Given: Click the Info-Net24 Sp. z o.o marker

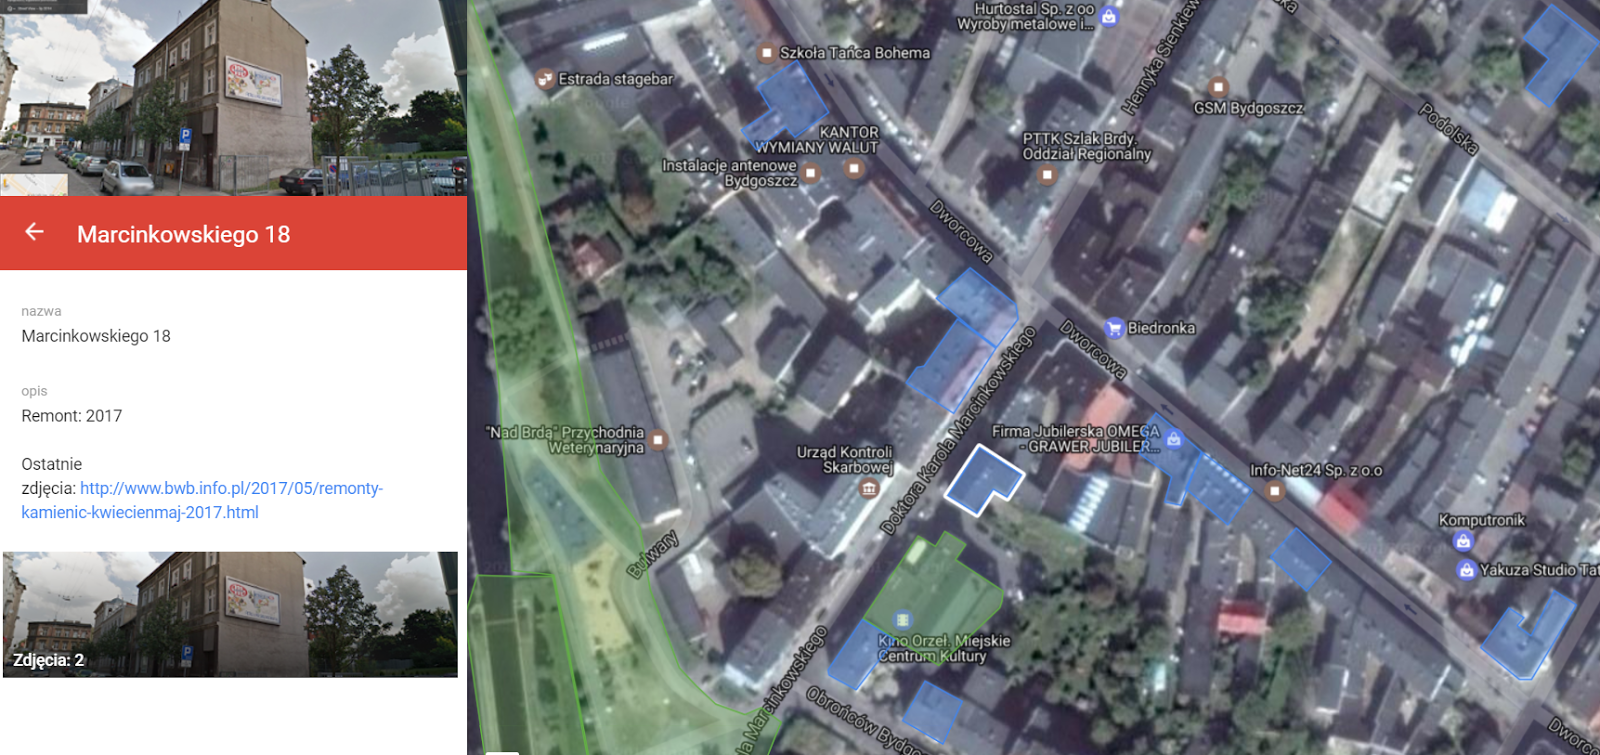Looking at the screenshot, I should coord(1274,490).
